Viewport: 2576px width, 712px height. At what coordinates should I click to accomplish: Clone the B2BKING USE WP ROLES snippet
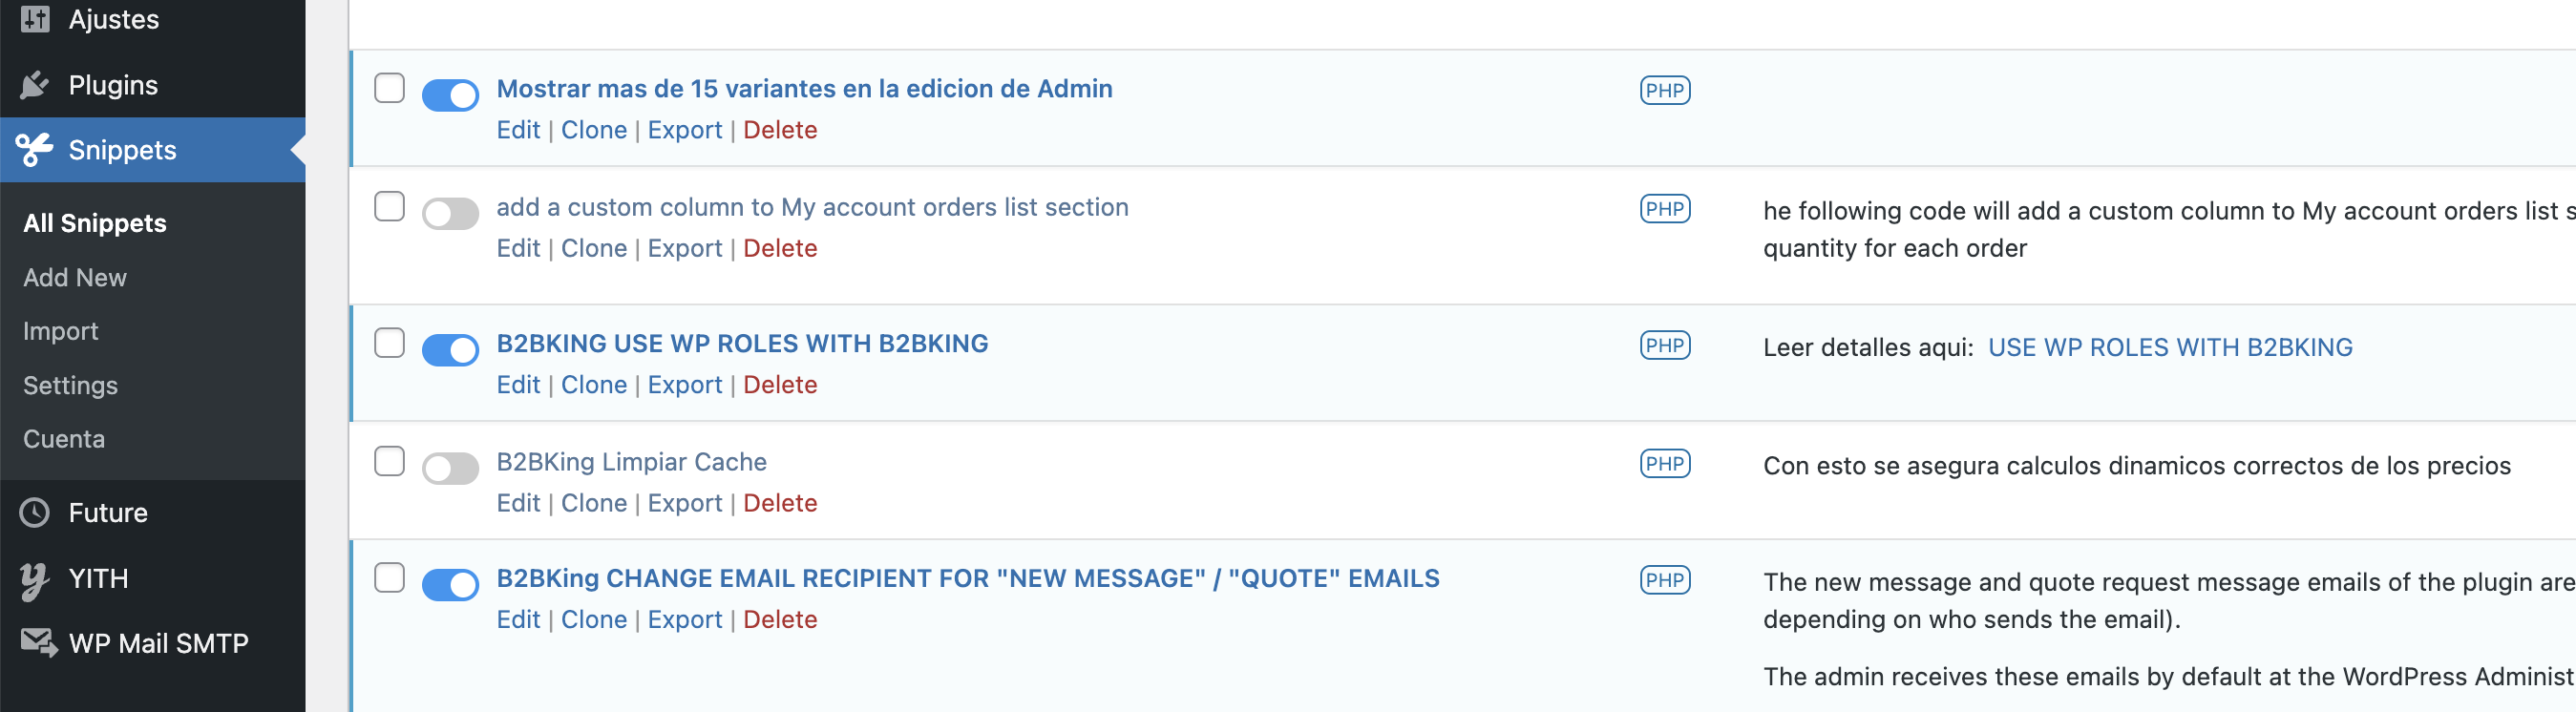[x=594, y=386]
